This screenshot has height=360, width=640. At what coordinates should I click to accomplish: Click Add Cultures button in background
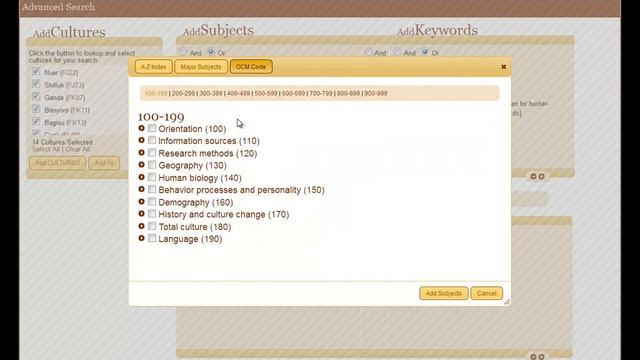click(x=58, y=163)
